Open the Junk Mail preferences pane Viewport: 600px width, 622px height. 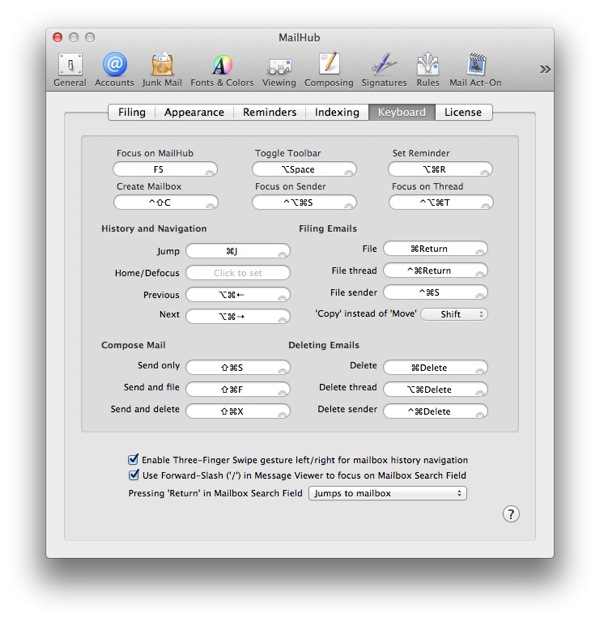[x=162, y=70]
